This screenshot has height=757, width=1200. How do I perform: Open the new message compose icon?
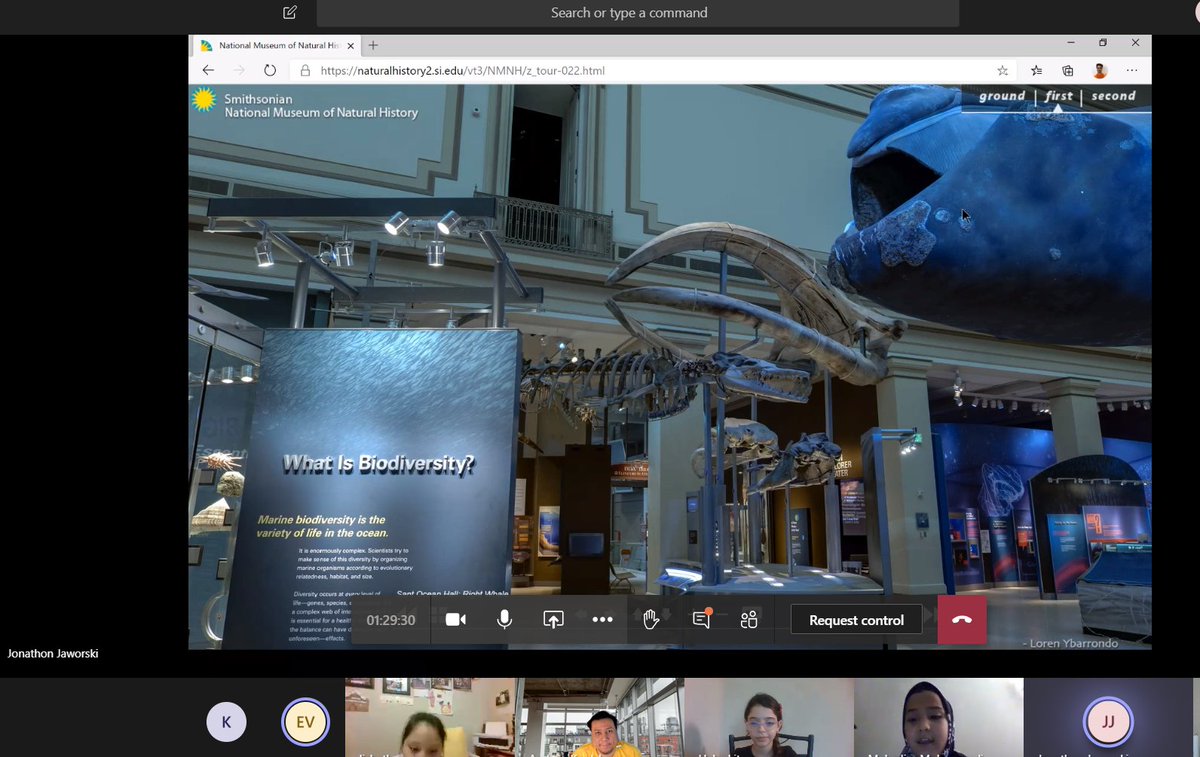point(290,13)
